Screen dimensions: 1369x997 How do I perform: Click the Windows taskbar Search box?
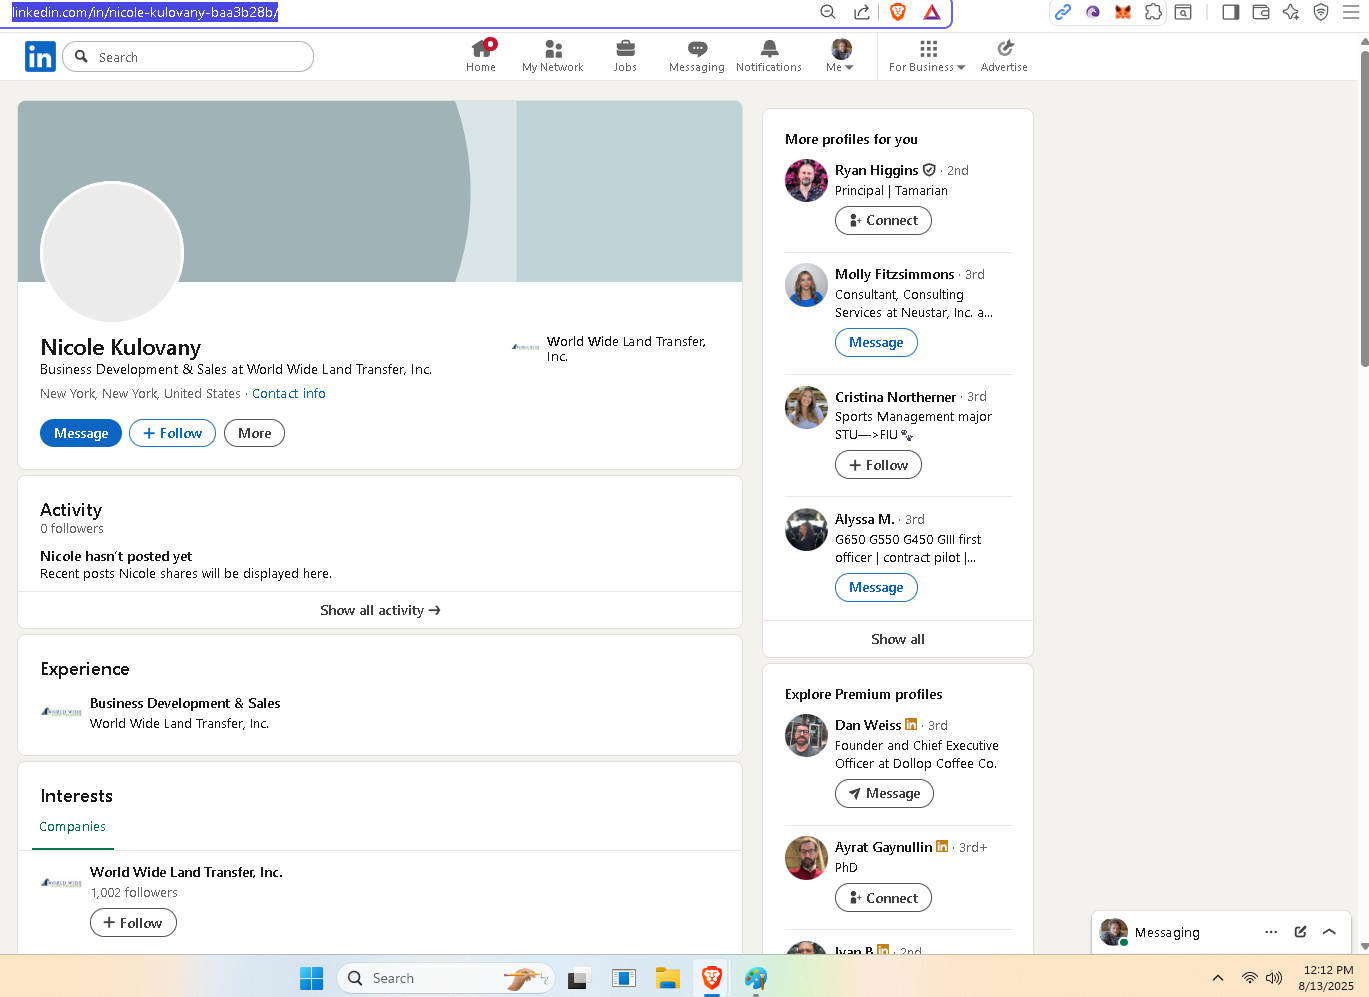click(x=446, y=978)
